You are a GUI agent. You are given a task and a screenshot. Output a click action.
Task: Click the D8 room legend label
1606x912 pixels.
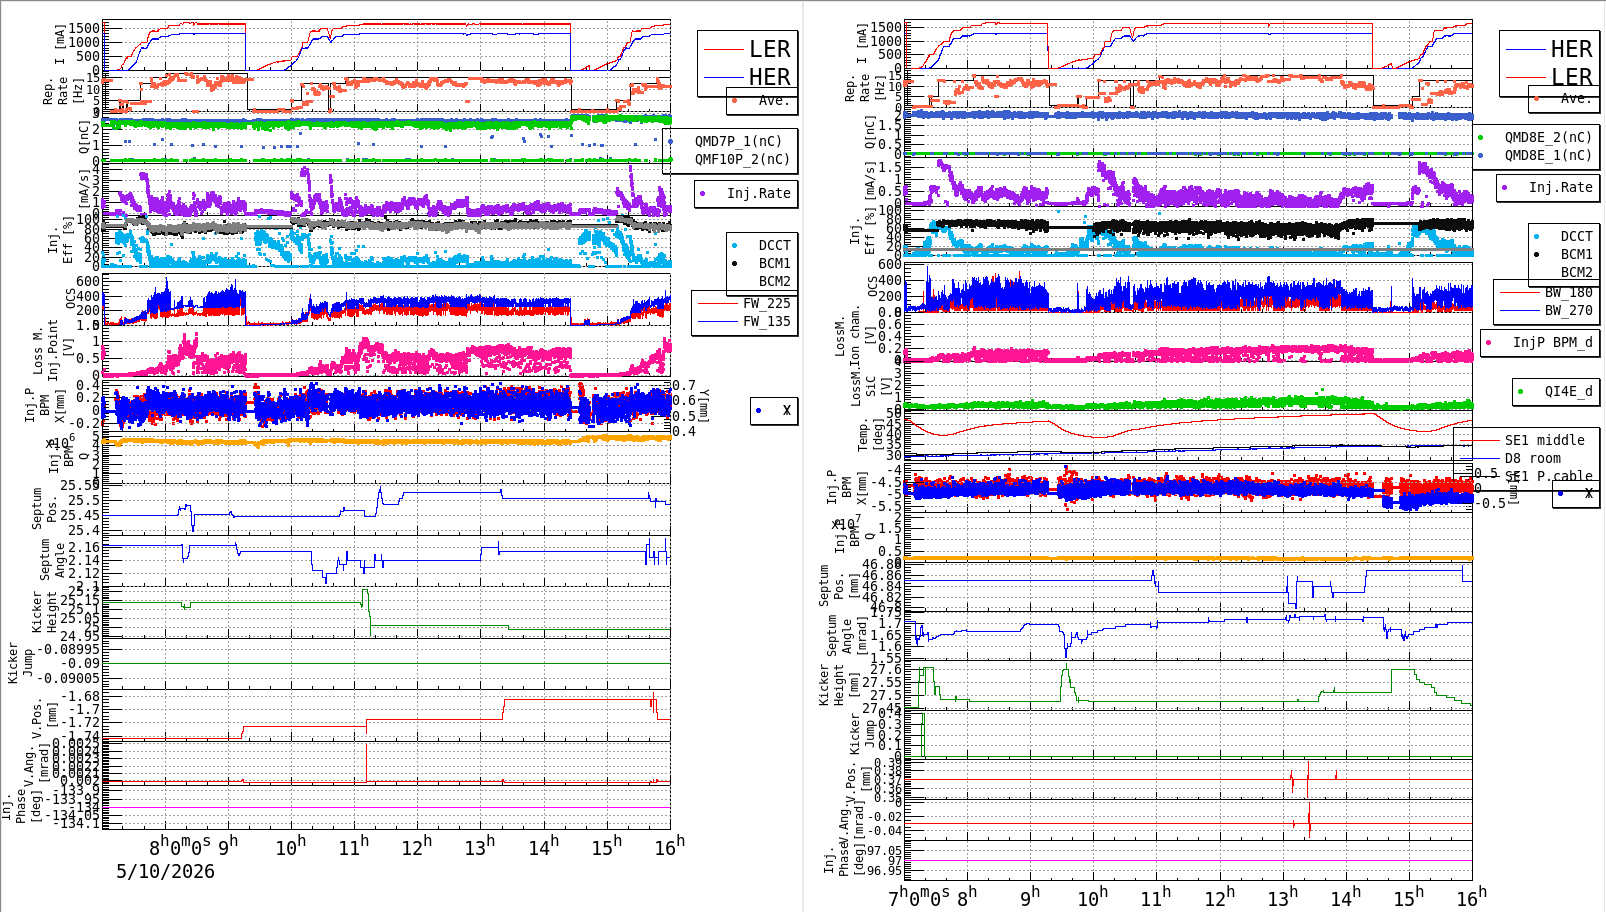point(1532,459)
